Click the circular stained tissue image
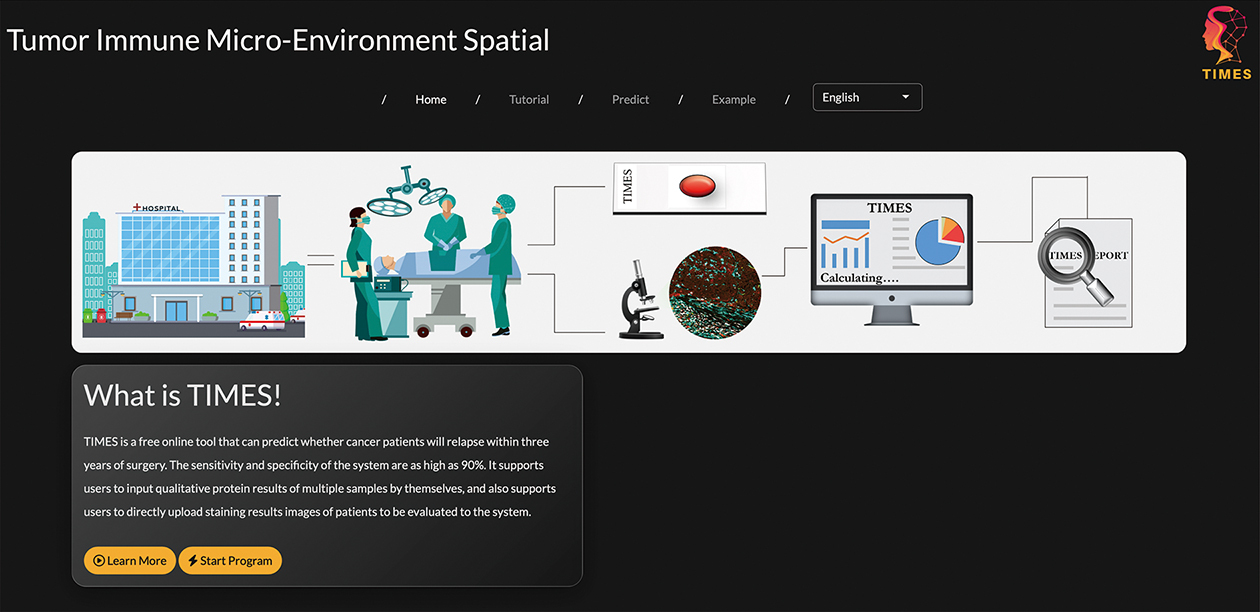Image resolution: width=1260 pixels, height=612 pixels. pyautogui.click(x=714, y=292)
